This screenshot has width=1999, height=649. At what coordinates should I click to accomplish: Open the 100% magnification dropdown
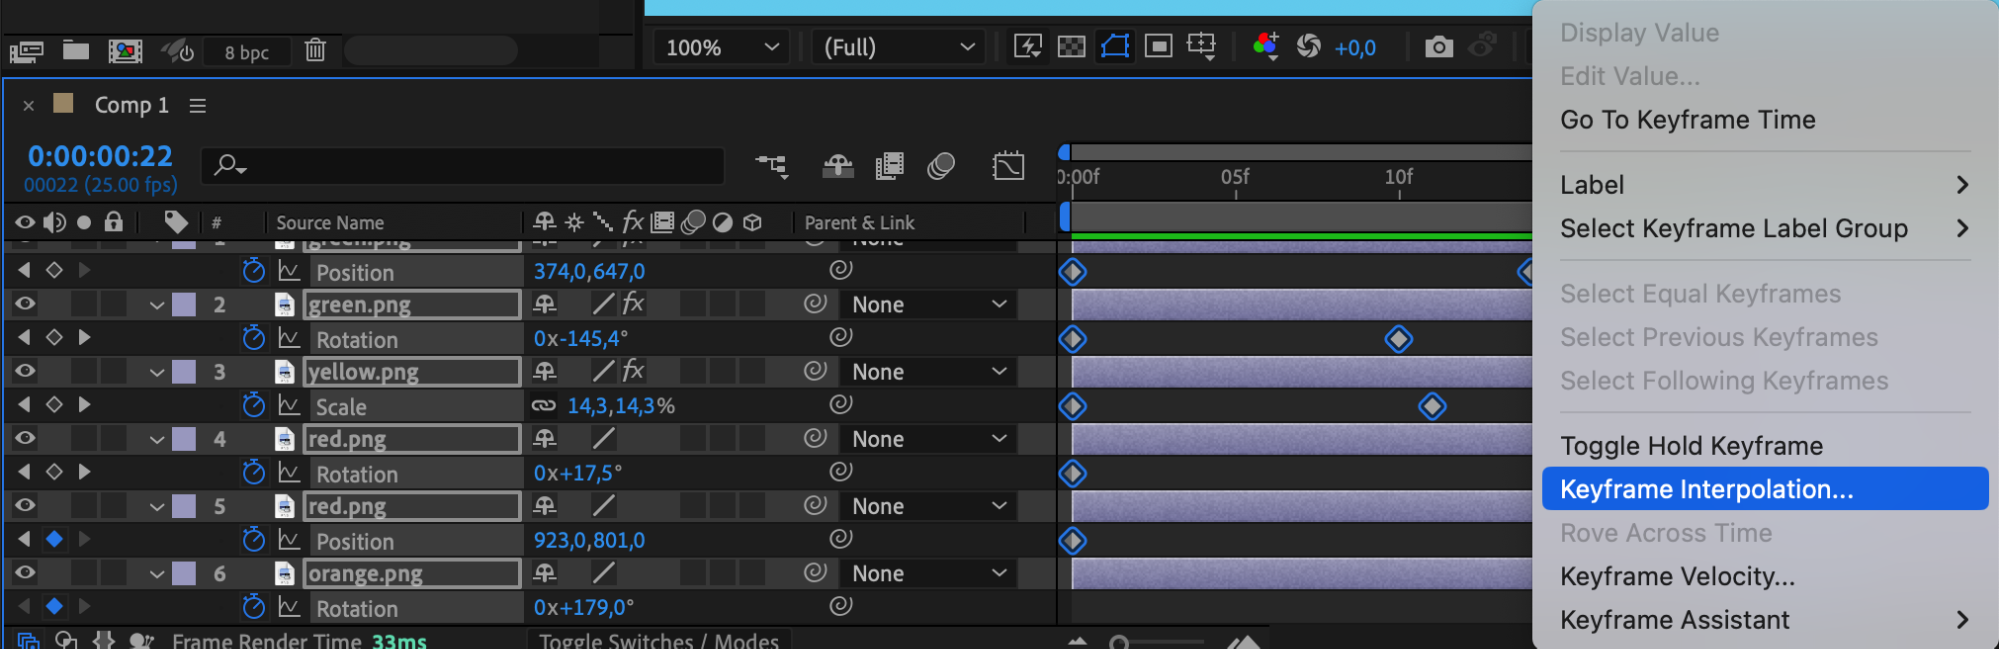(x=722, y=48)
